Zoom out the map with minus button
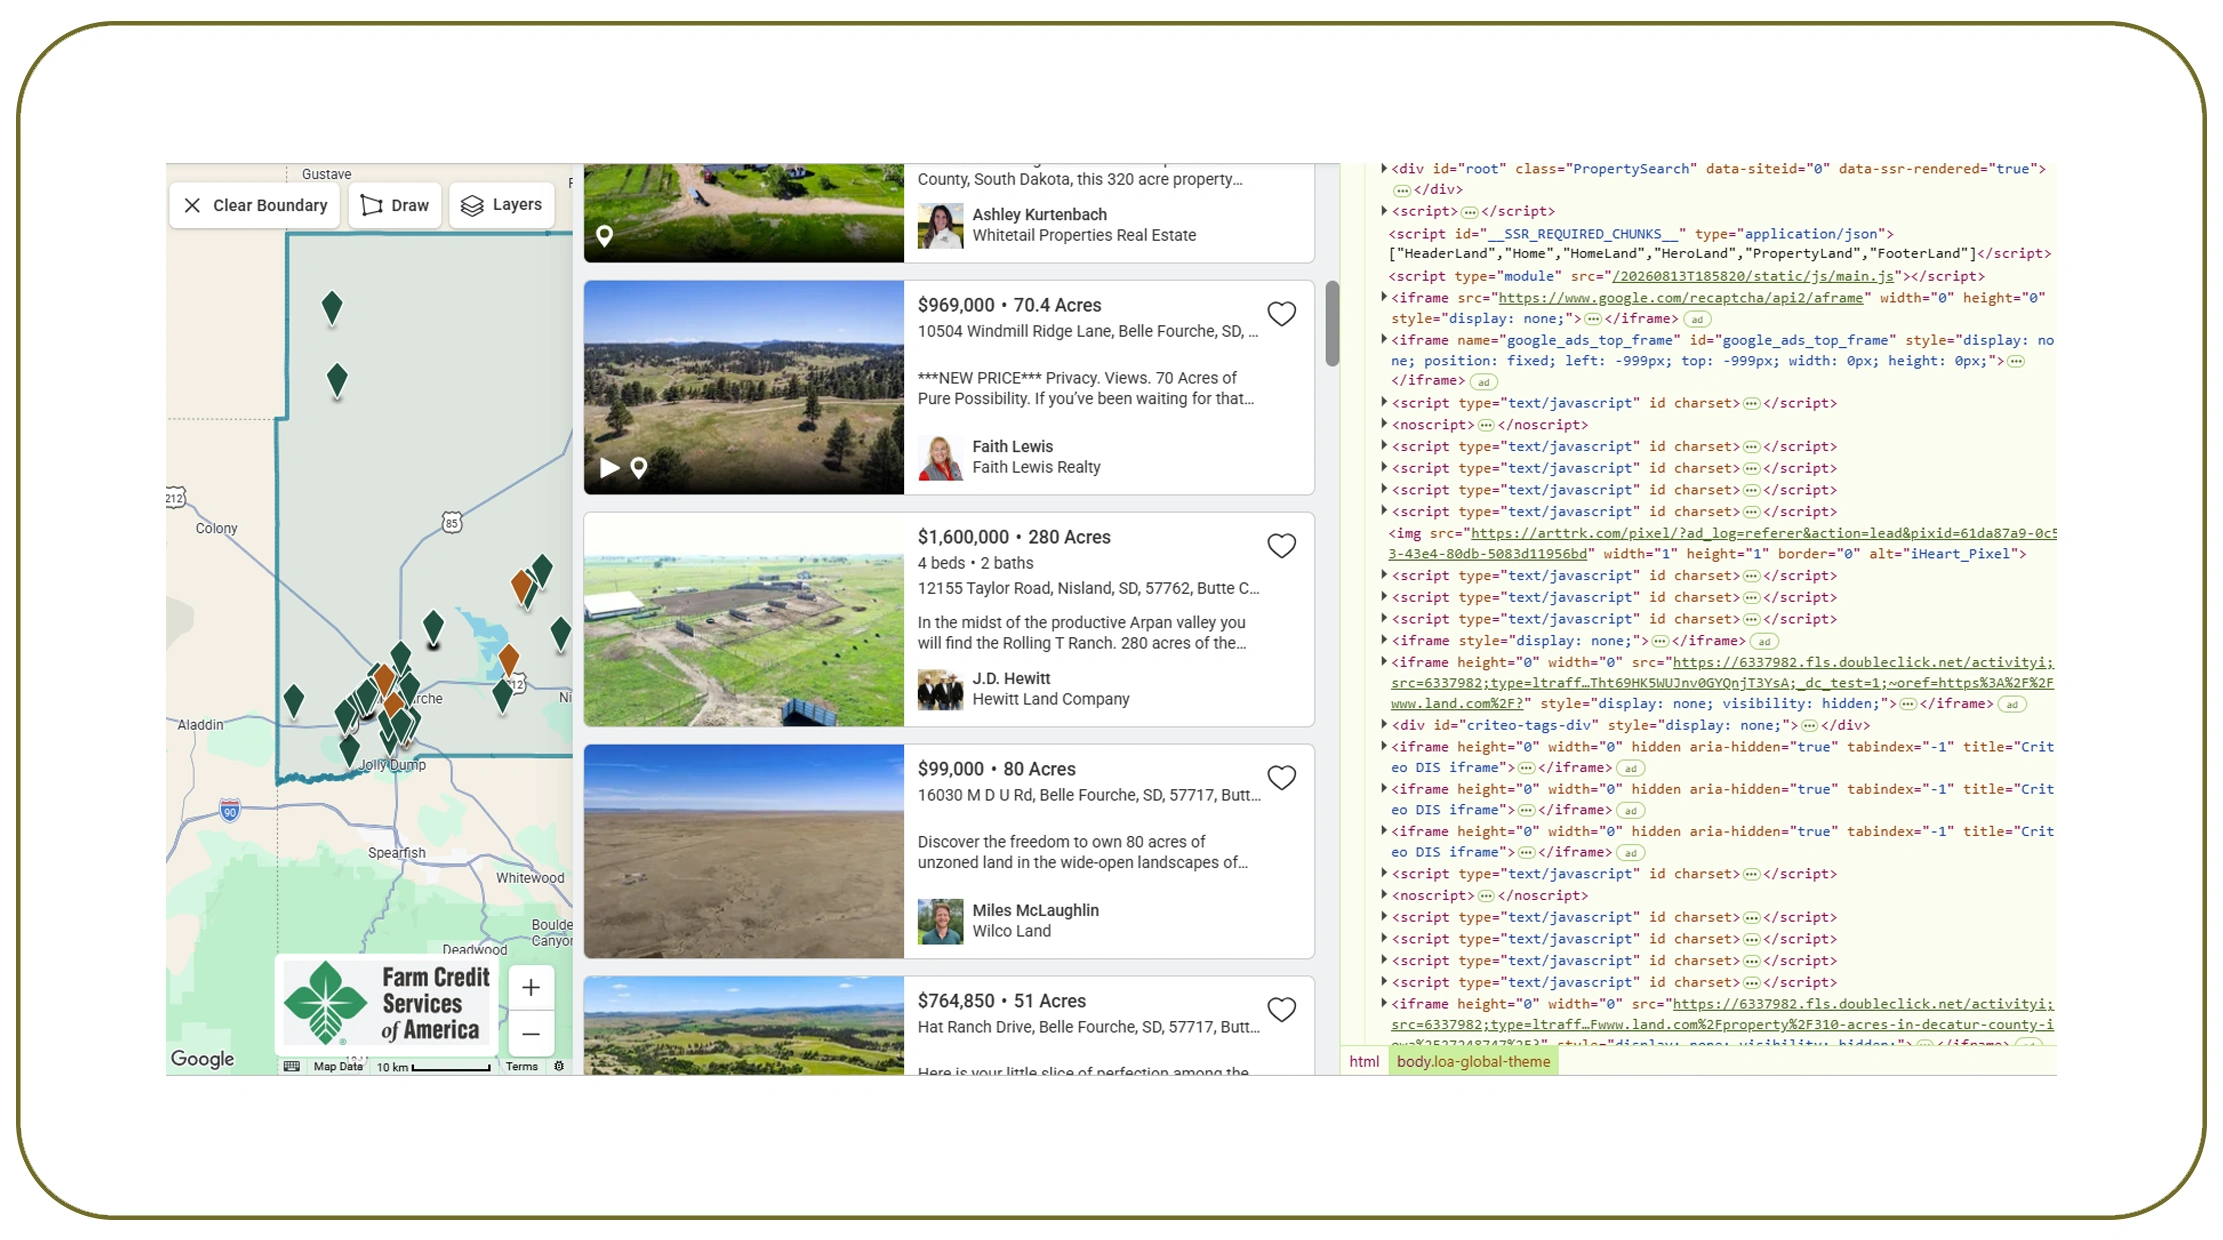This screenshot has height=1240, width=2223. (x=531, y=1034)
